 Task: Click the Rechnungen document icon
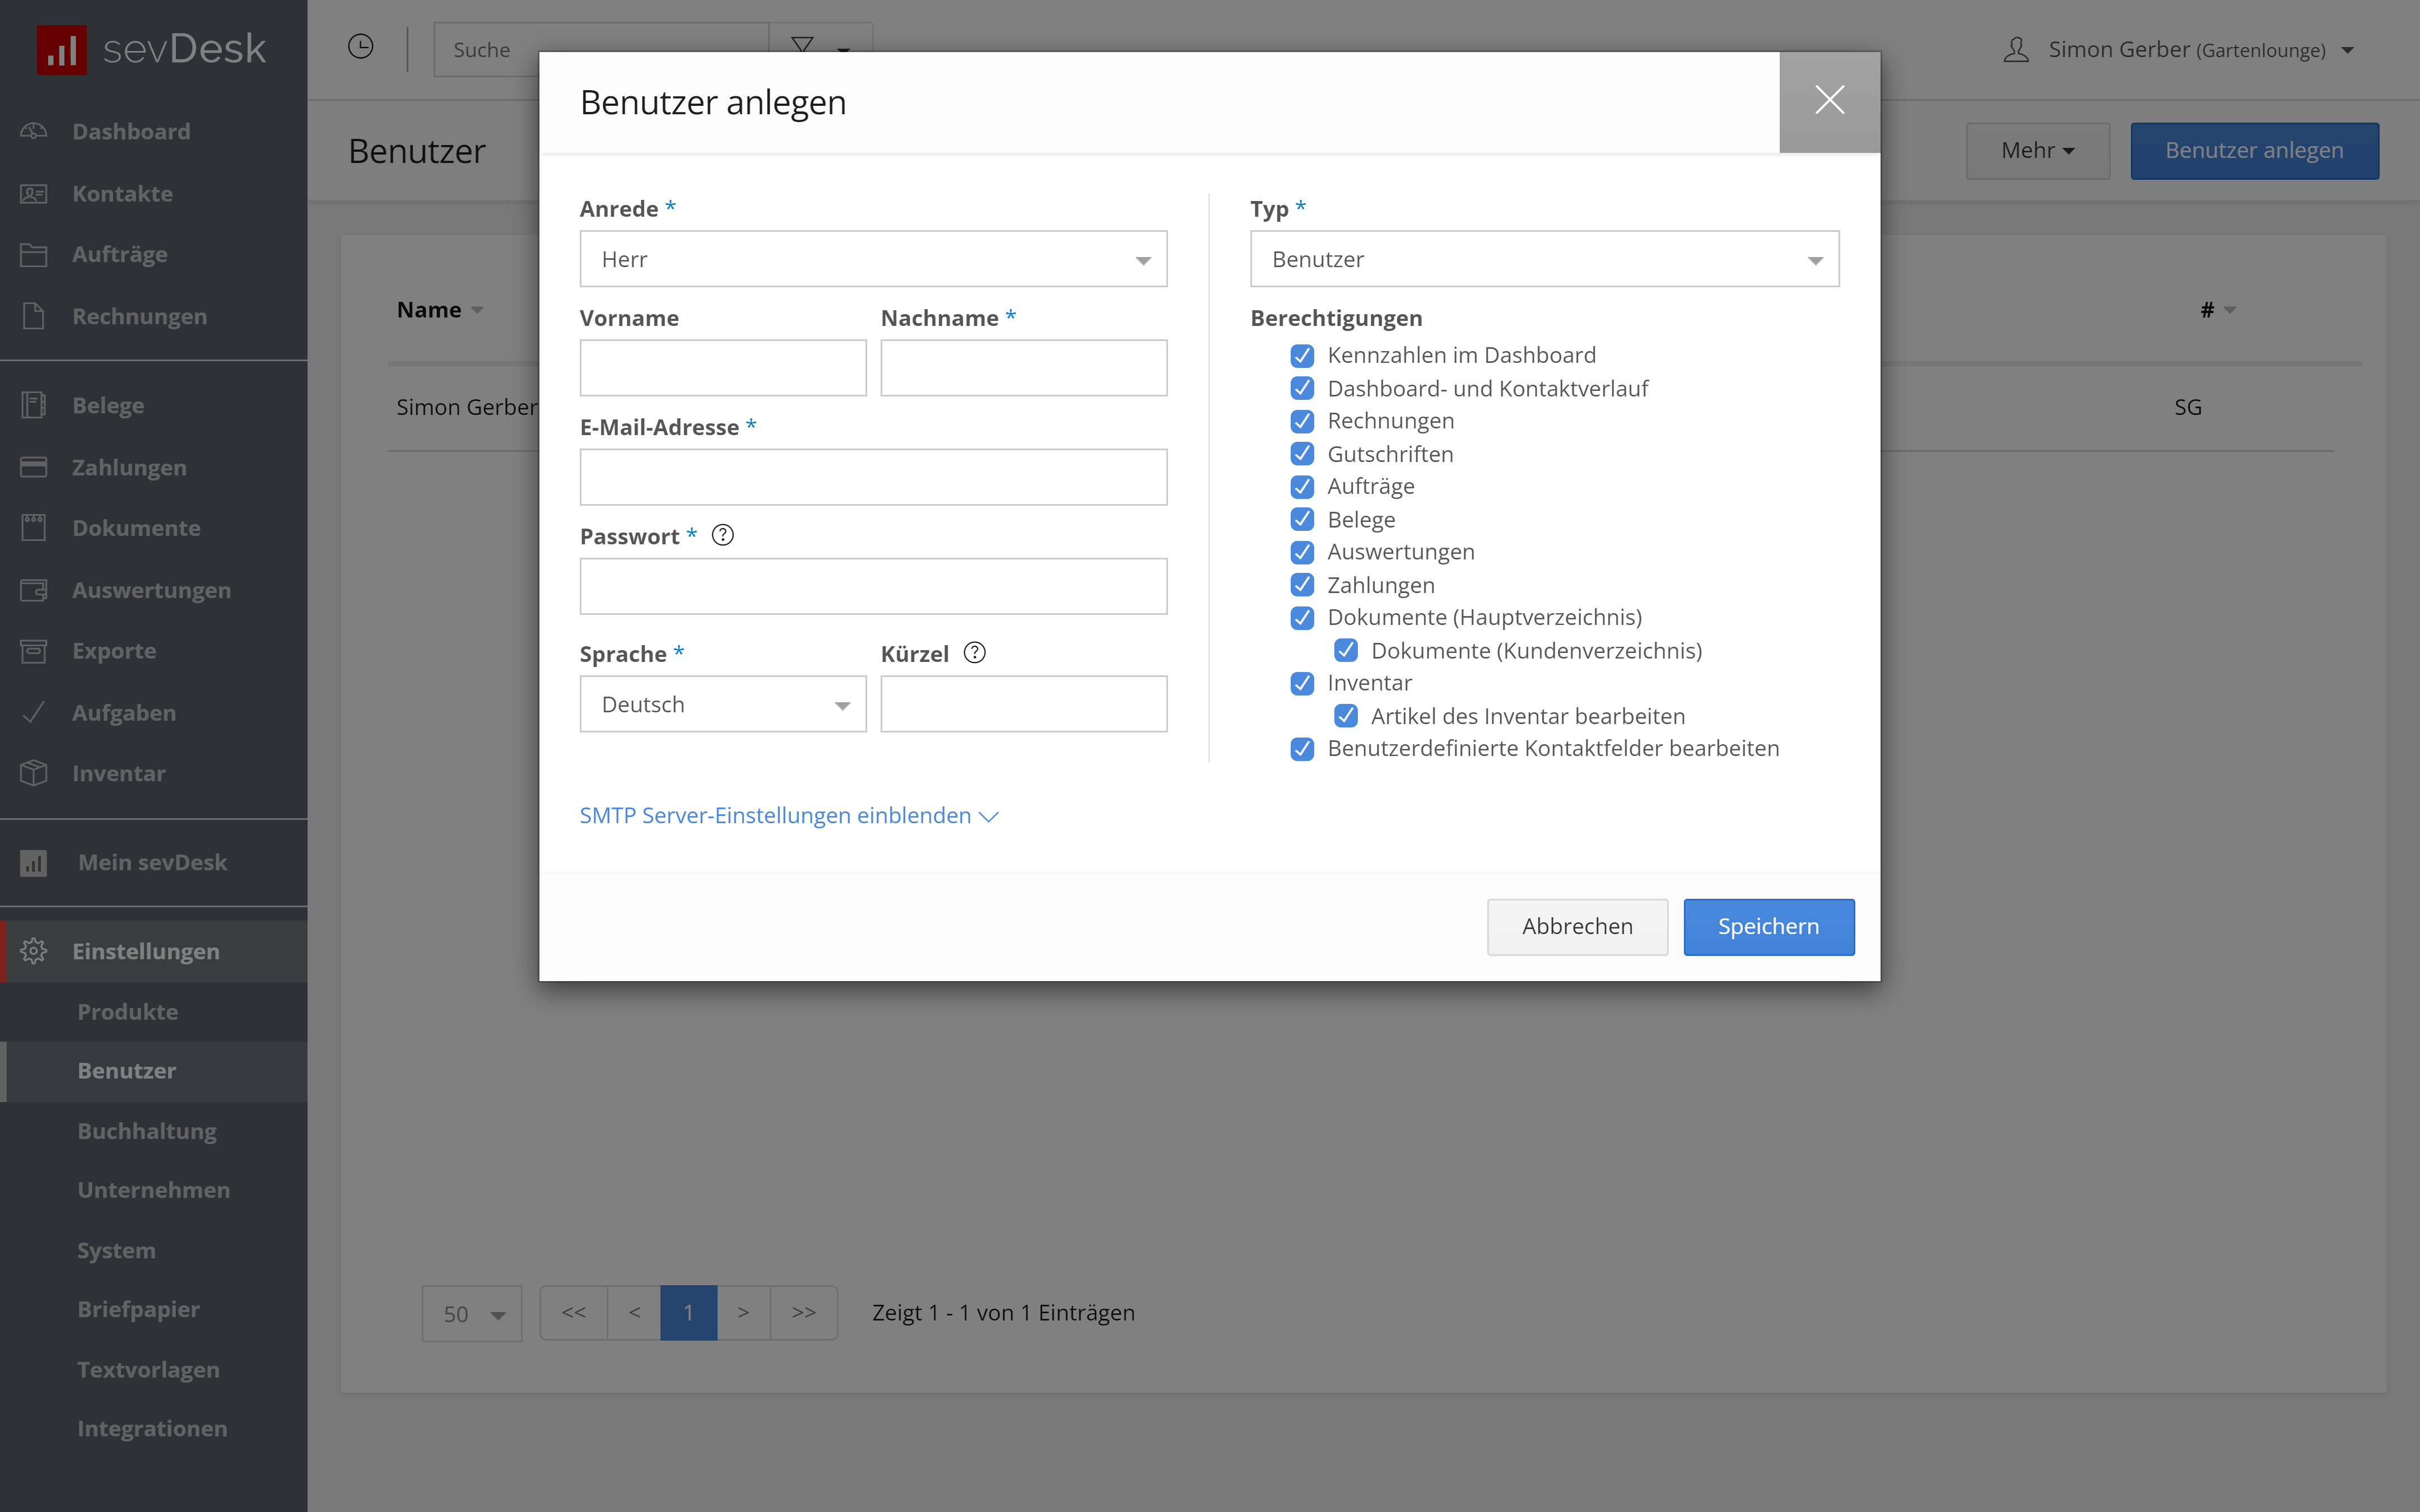(34, 316)
